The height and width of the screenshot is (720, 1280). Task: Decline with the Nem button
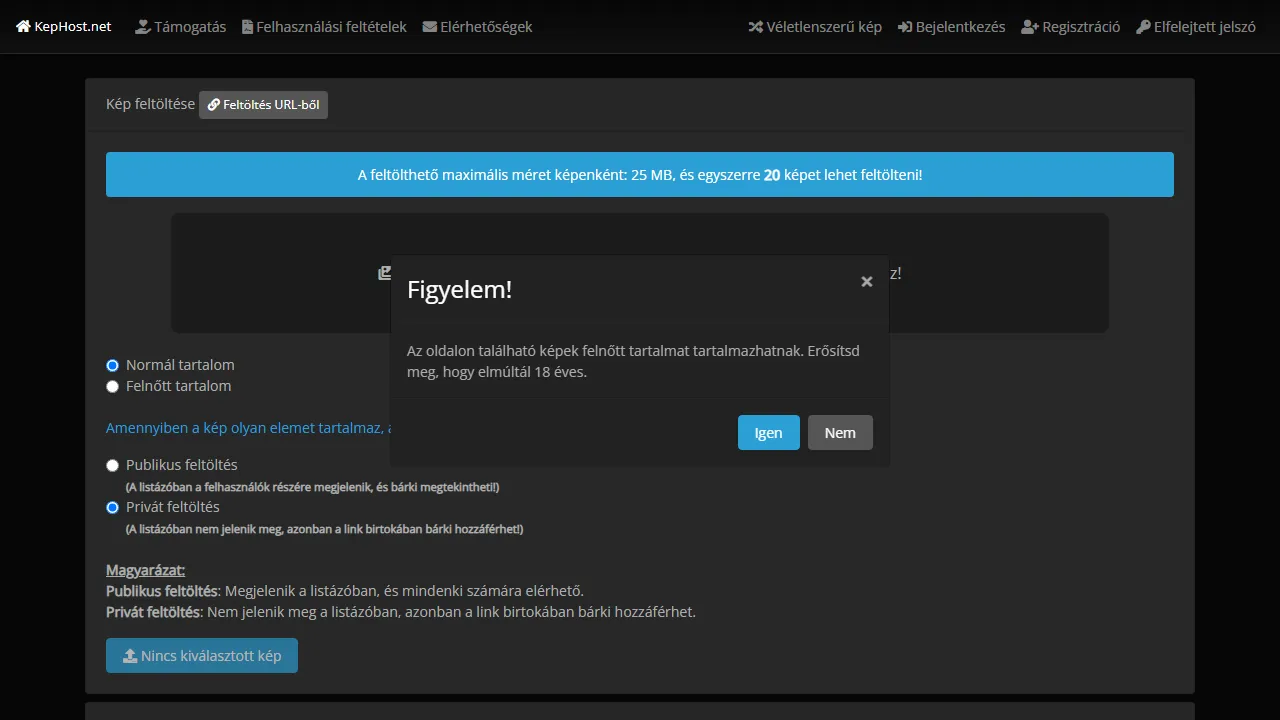point(839,432)
